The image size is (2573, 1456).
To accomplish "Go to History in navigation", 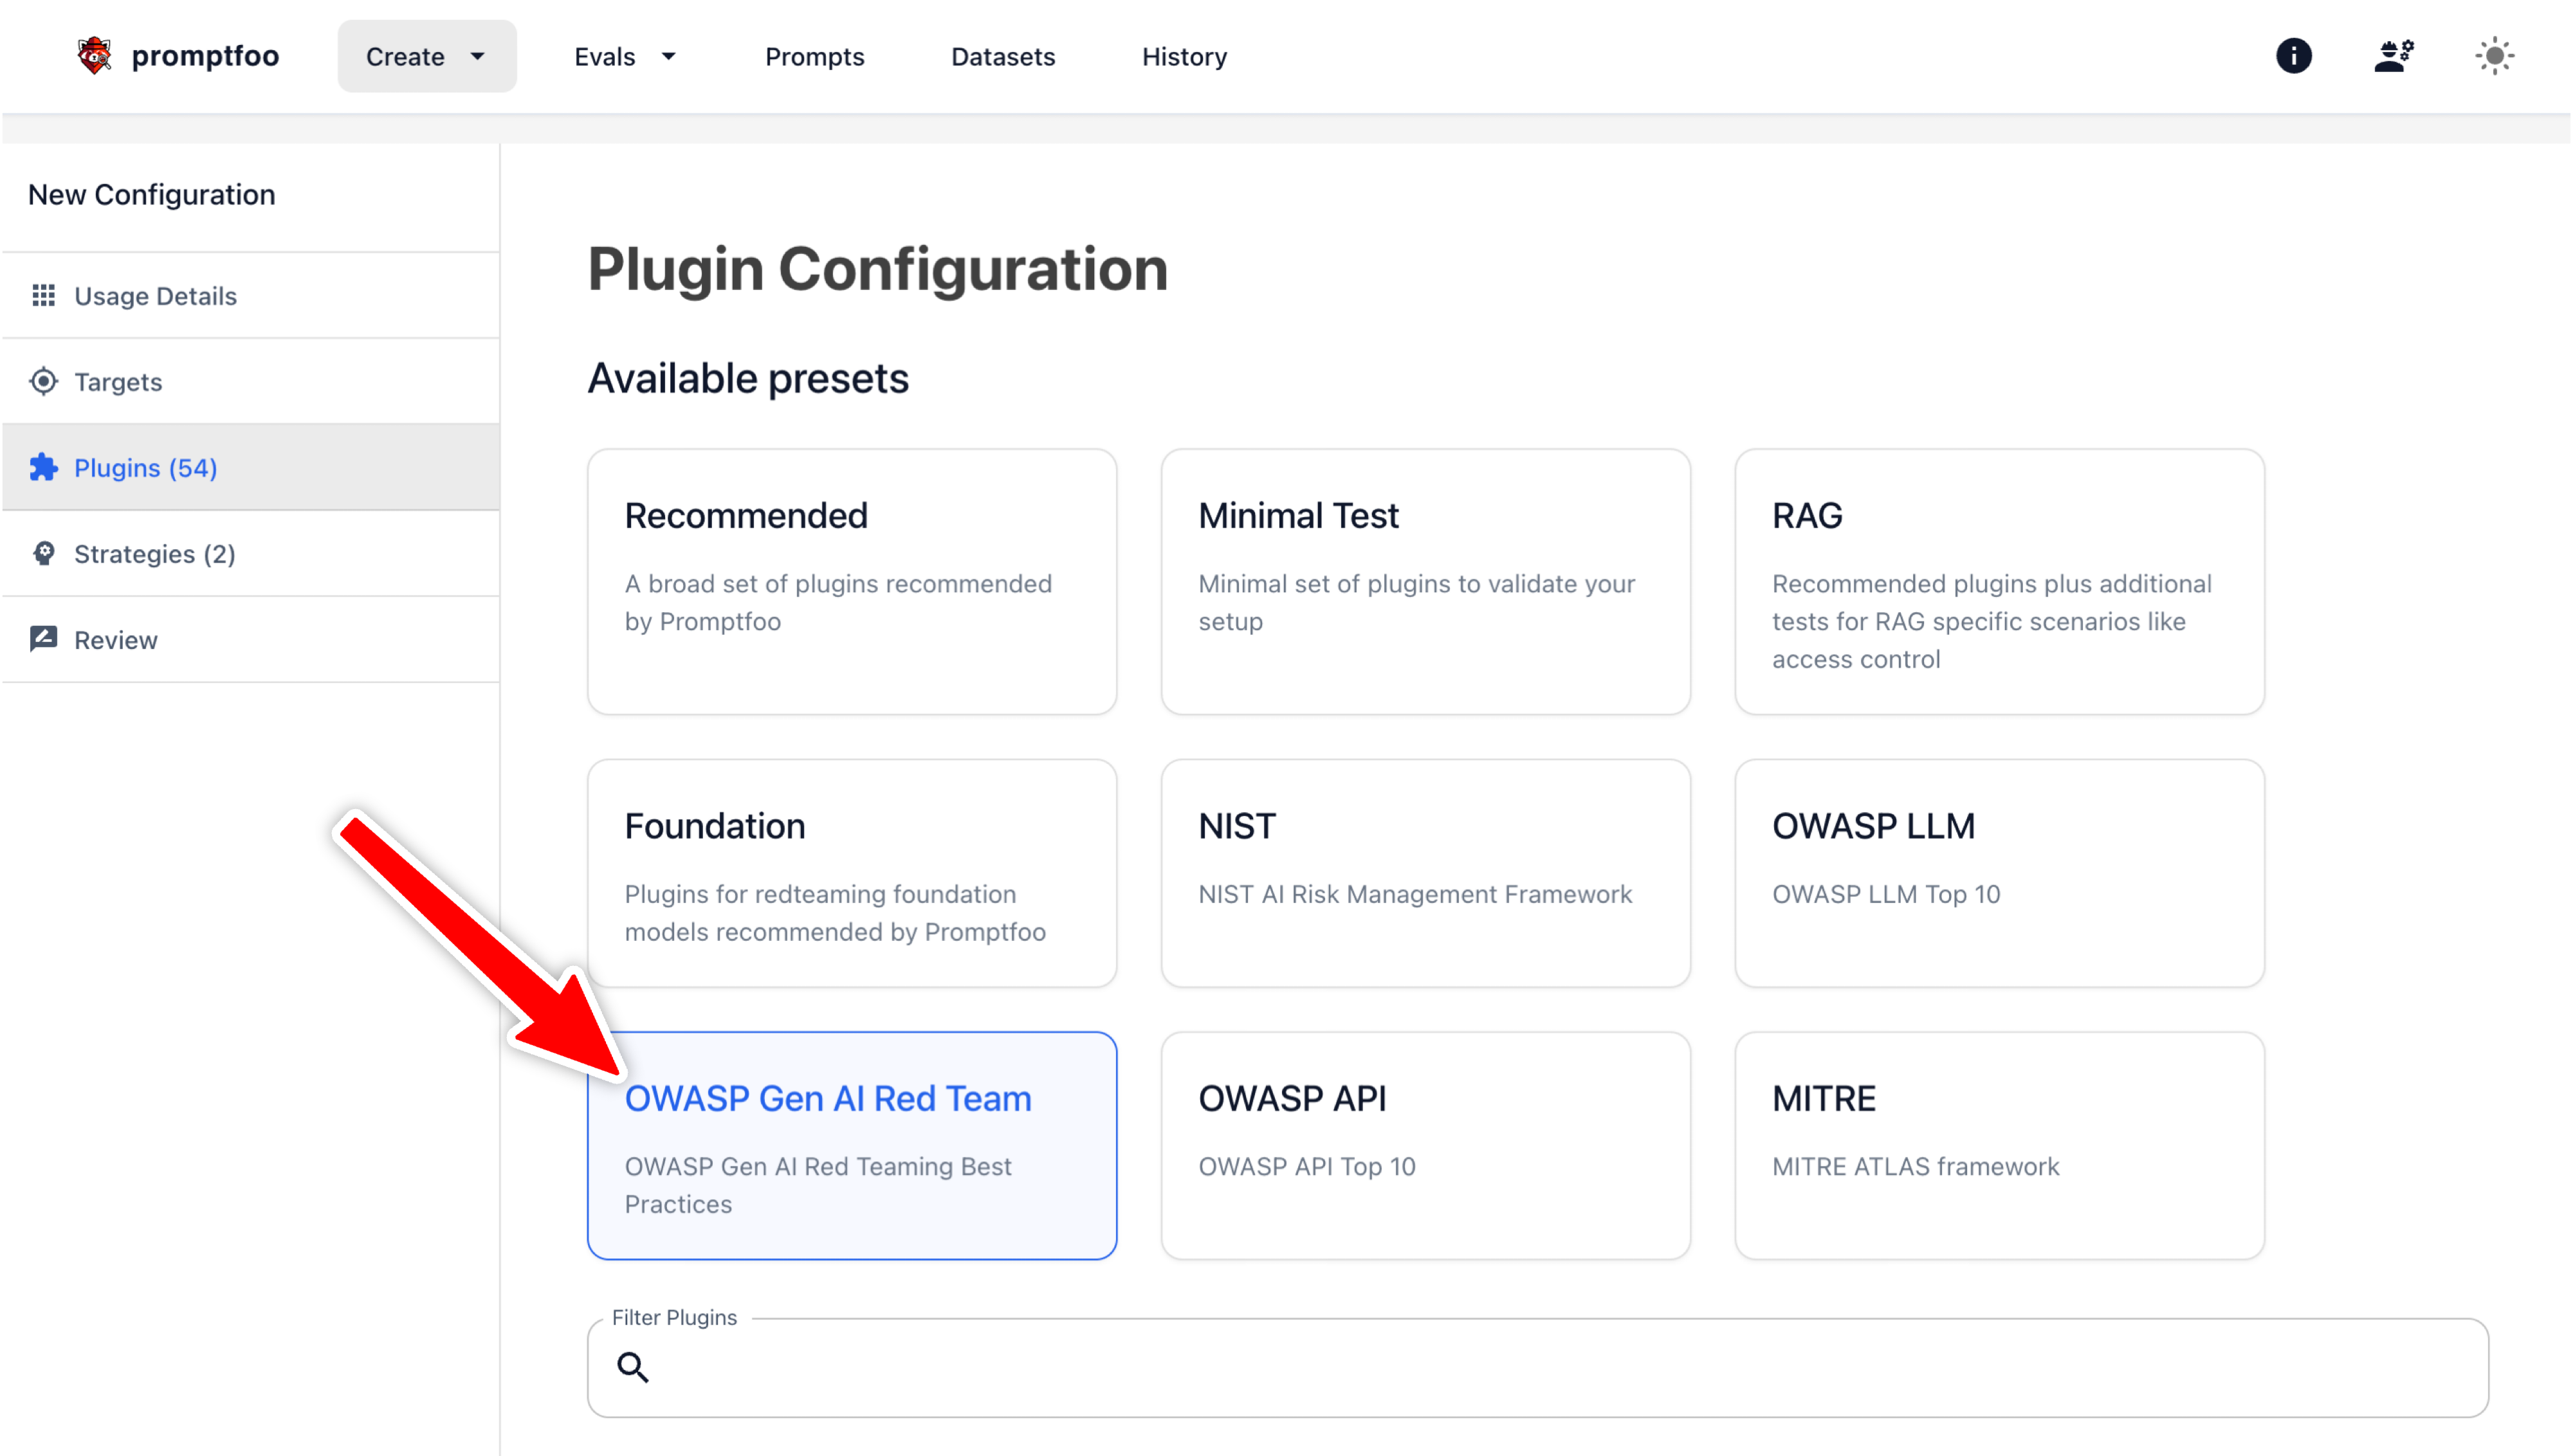I will click(1184, 57).
